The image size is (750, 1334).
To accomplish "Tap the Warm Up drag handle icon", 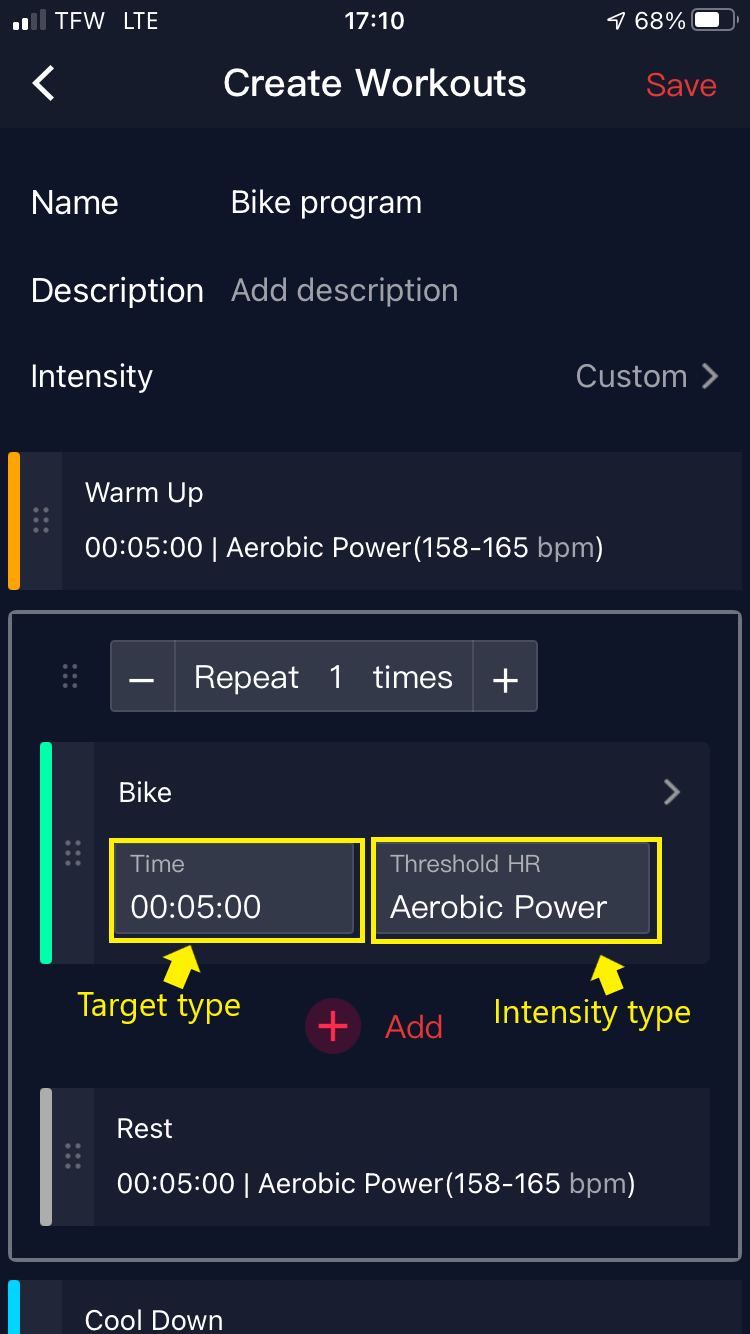I will [x=41, y=520].
